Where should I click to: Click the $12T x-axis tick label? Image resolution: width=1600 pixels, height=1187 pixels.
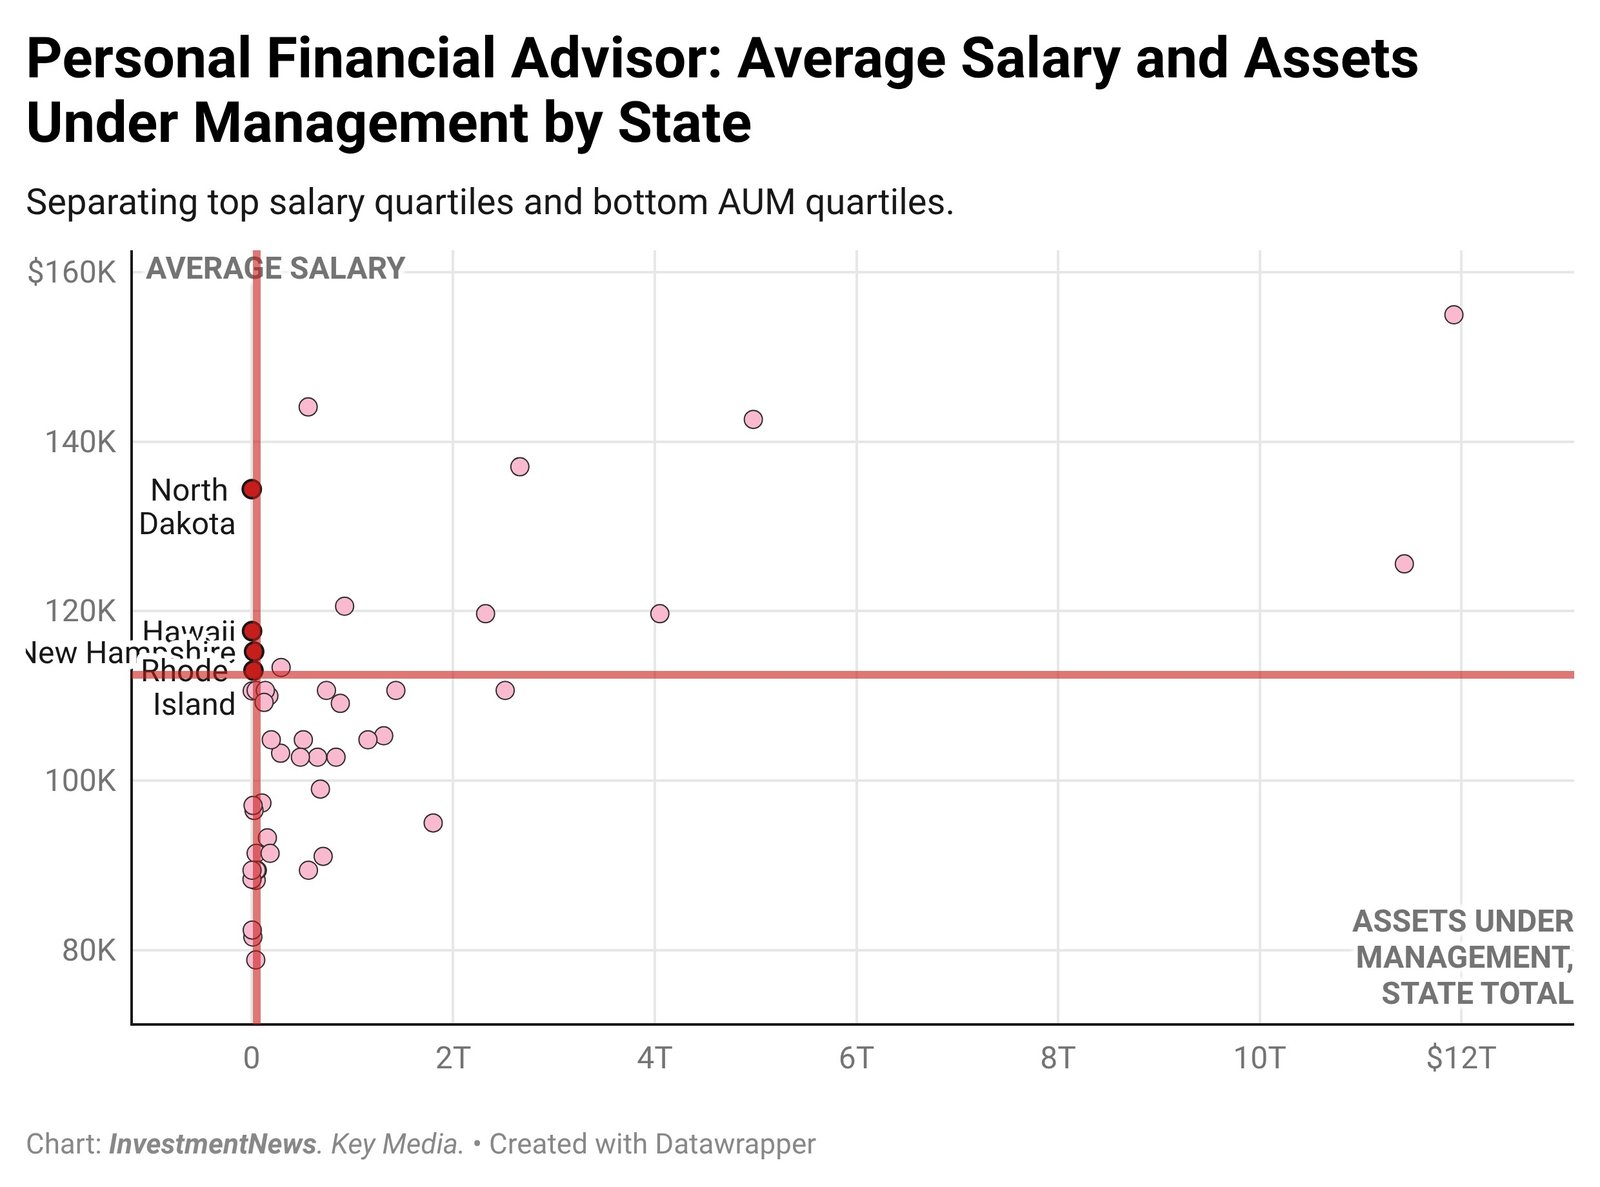(1461, 1058)
